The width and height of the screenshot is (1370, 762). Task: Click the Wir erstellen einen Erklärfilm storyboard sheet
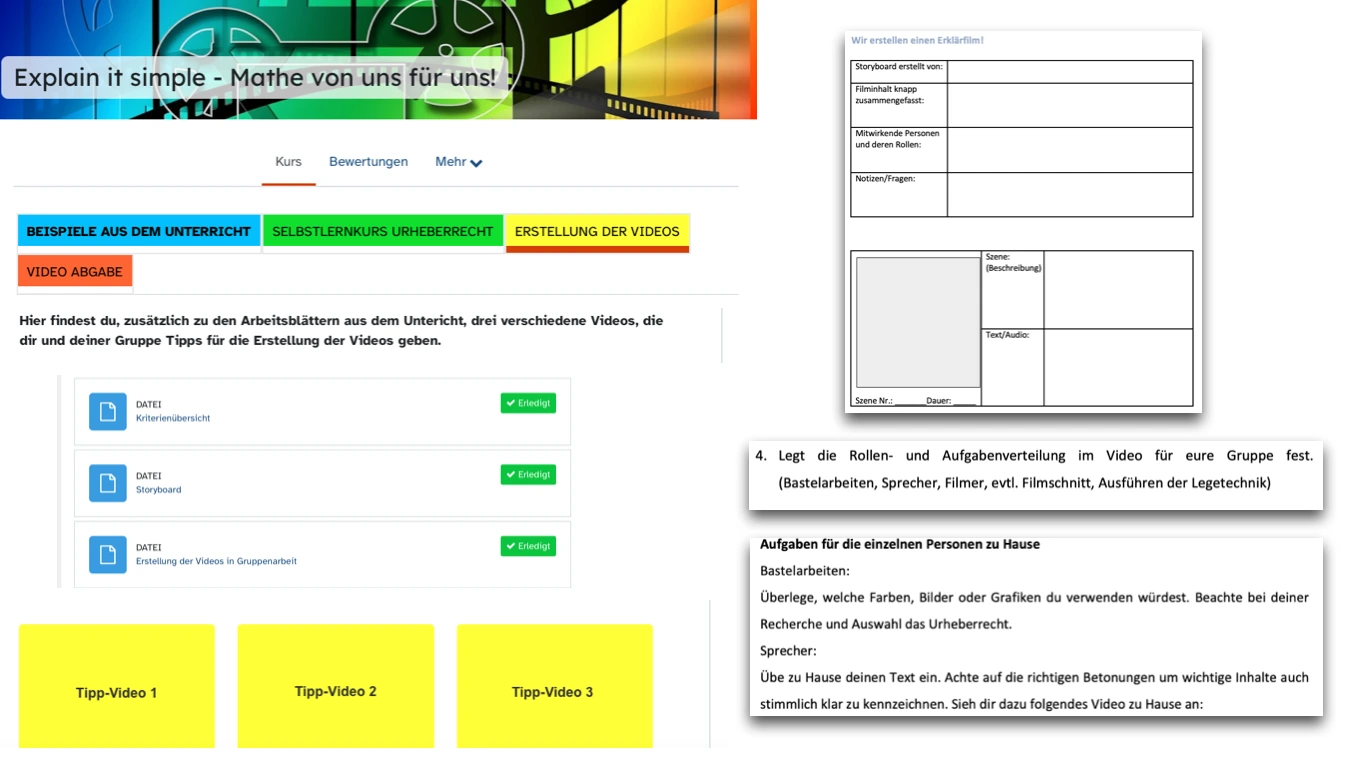coord(1022,222)
